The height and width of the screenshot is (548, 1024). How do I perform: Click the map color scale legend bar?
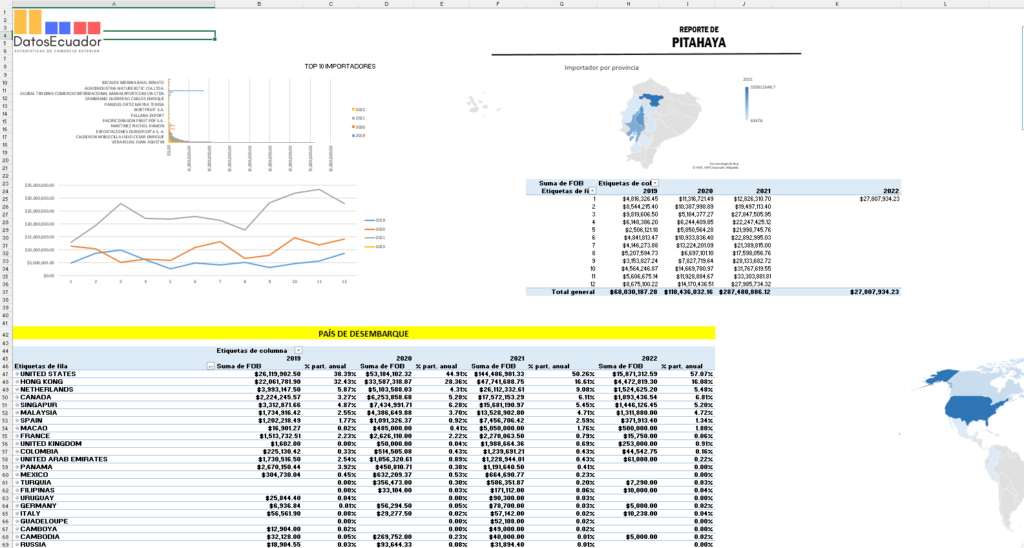747,101
